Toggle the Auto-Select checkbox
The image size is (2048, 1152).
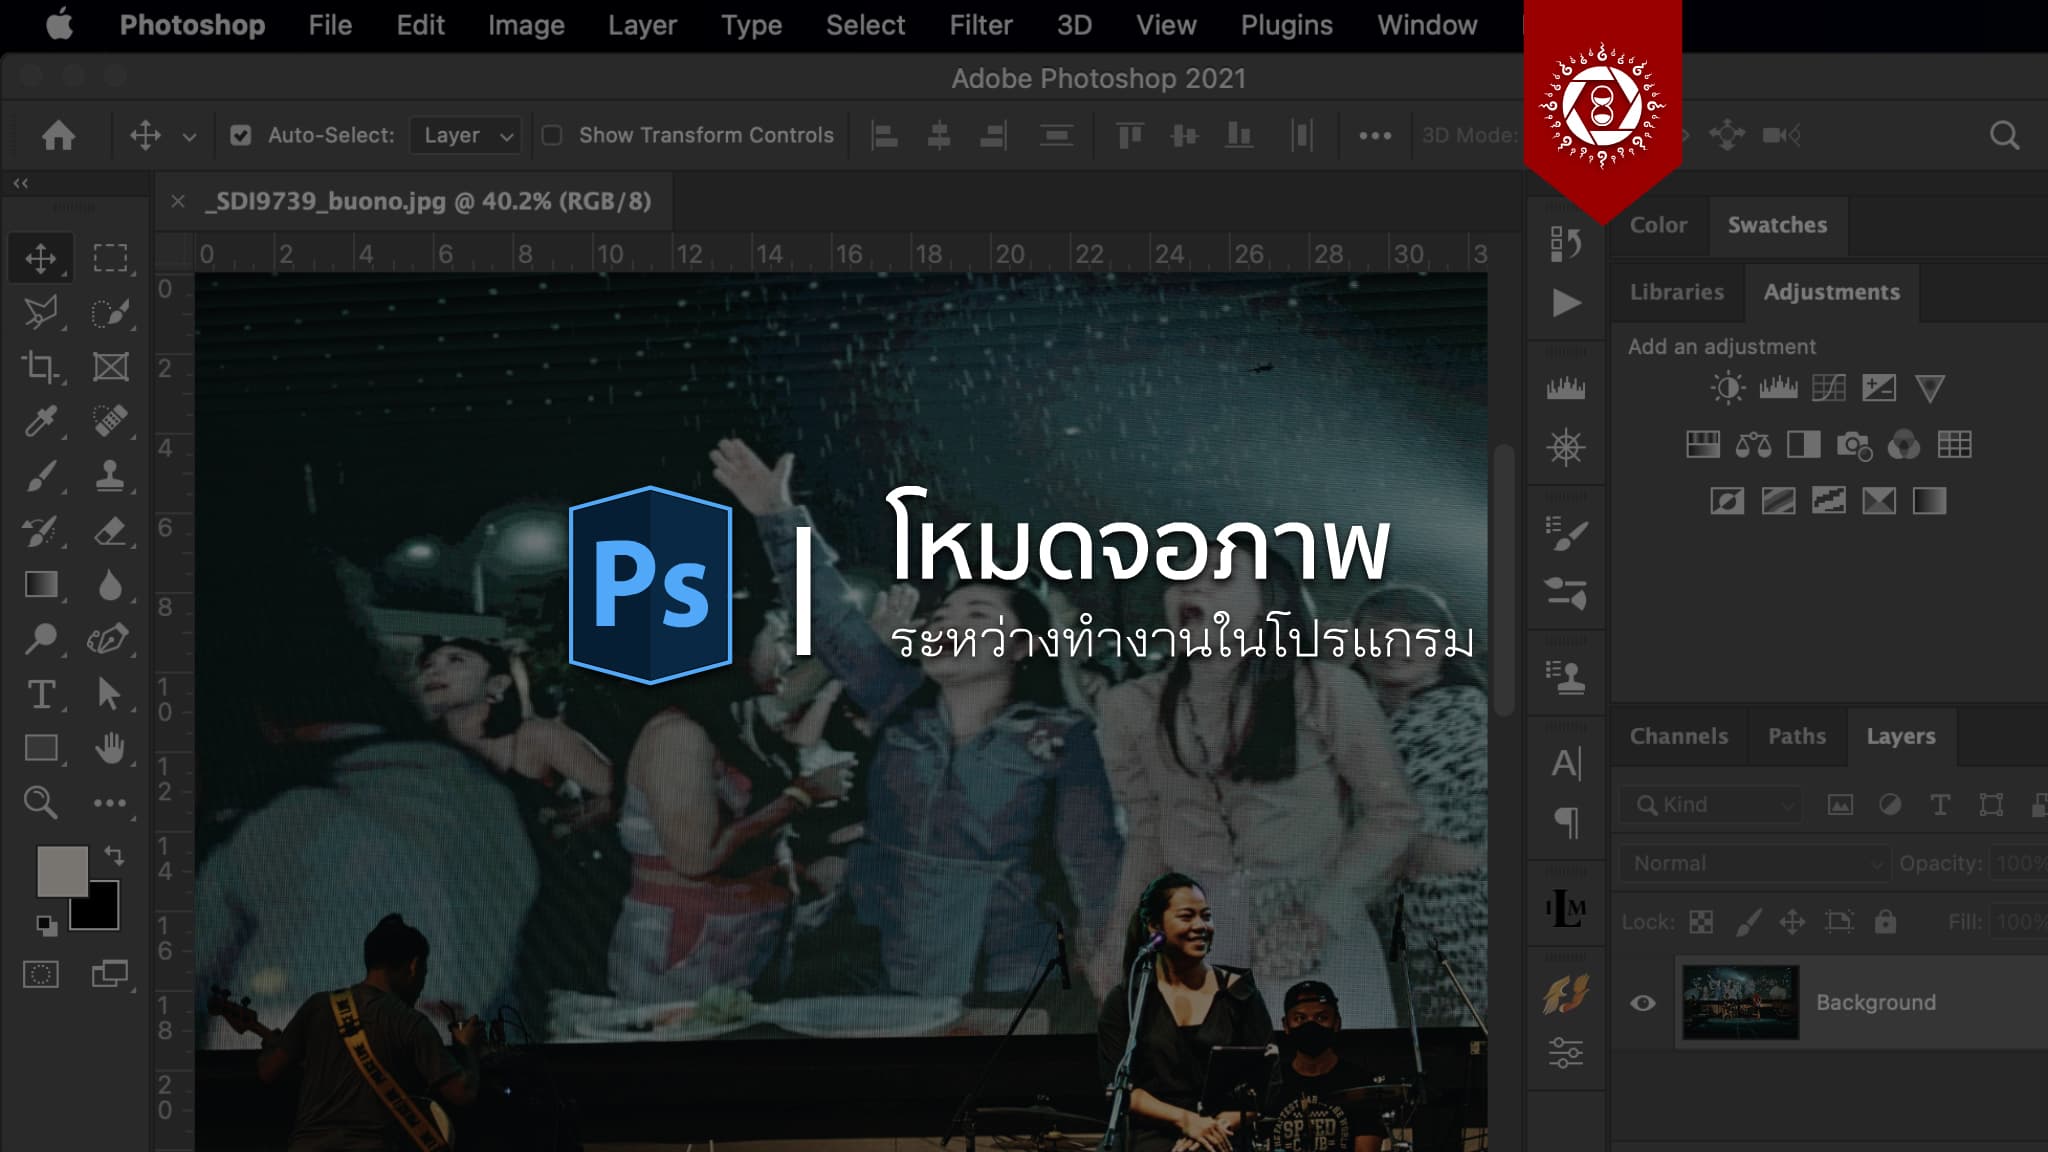(x=241, y=135)
